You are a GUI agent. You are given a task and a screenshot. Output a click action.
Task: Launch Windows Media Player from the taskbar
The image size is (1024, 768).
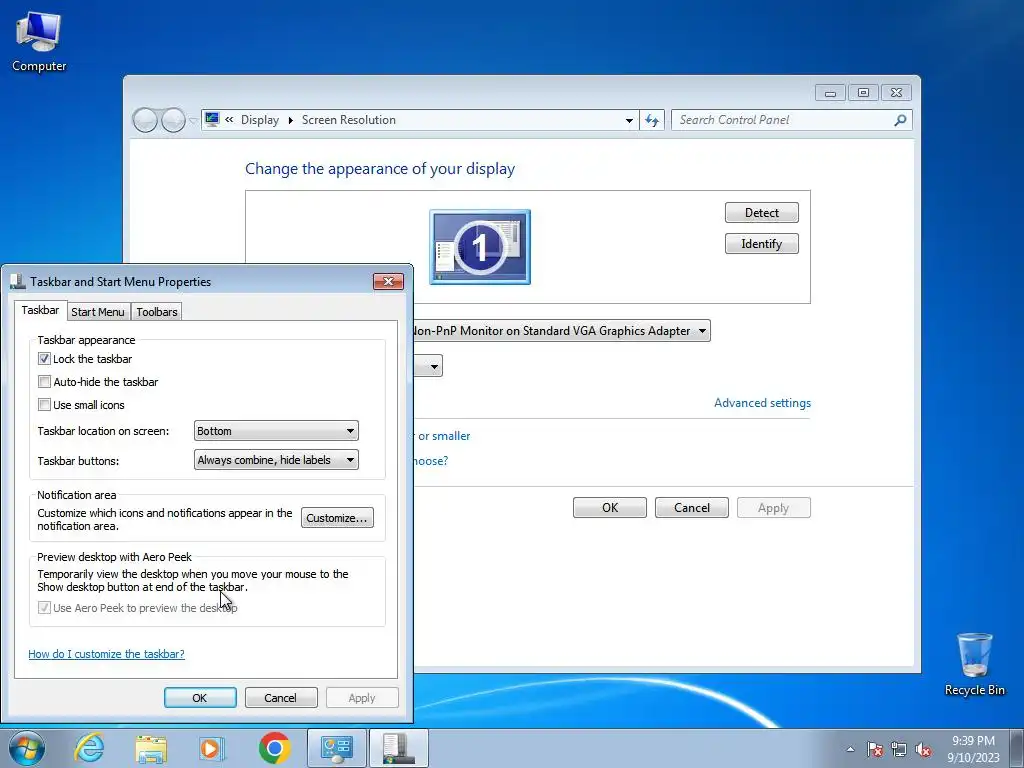(x=212, y=748)
